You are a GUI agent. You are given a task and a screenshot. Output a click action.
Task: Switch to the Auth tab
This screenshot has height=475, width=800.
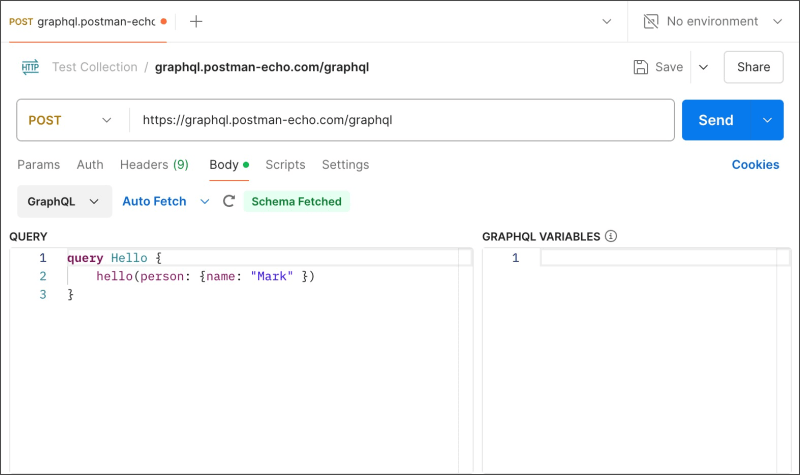90,165
